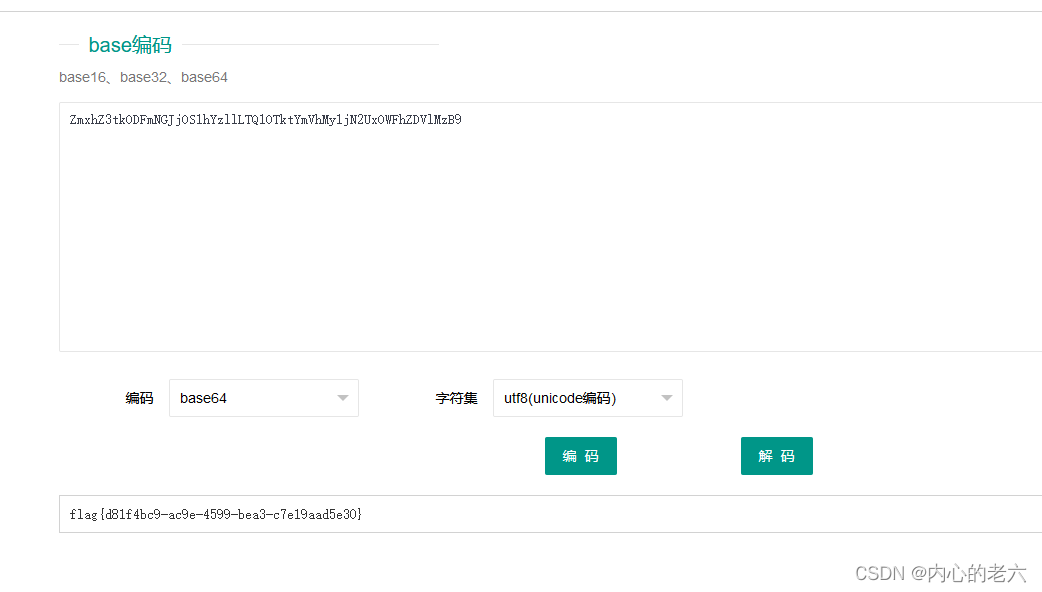Click the 字符集 label

[x=457, y=398]
